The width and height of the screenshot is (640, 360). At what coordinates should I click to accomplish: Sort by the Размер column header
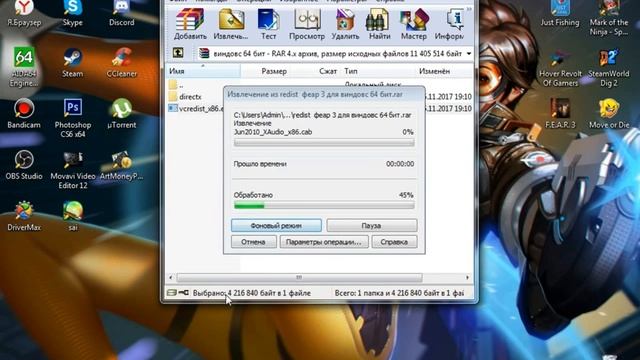(x=274, y=71)
